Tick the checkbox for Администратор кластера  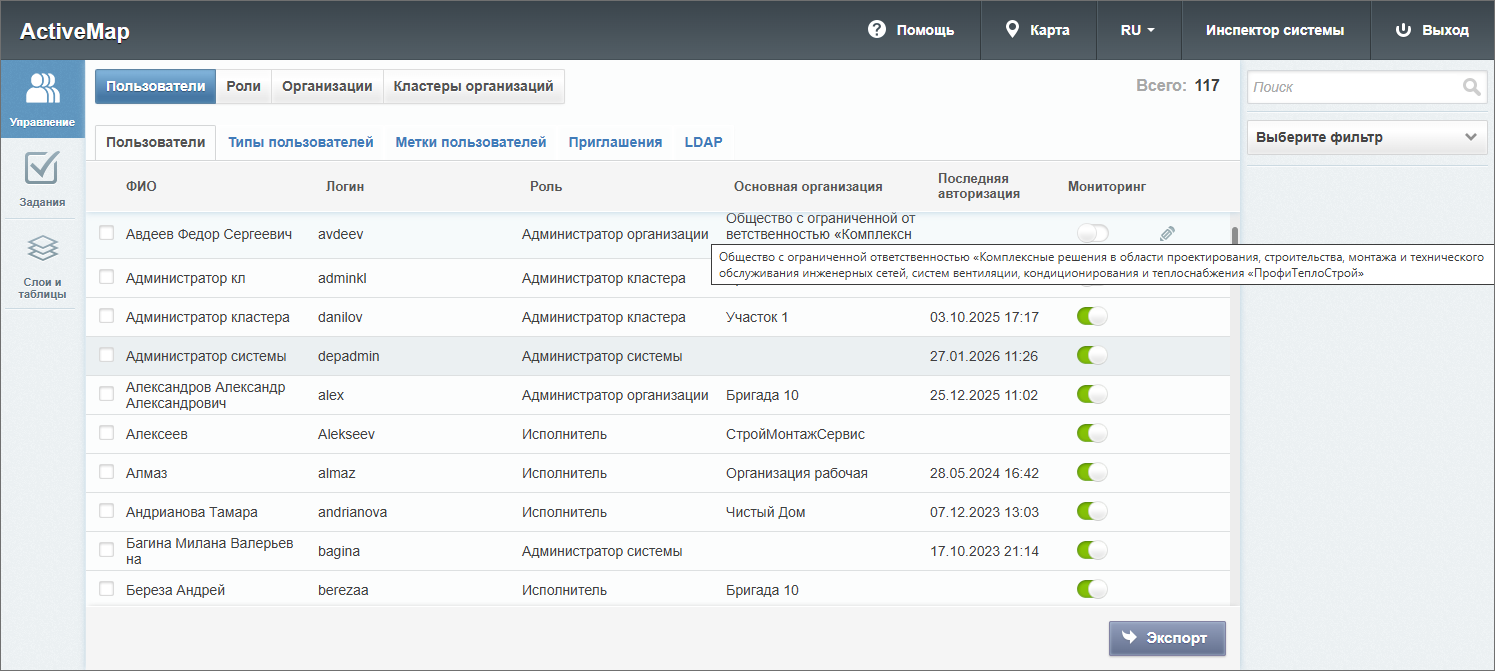point(107,317)
